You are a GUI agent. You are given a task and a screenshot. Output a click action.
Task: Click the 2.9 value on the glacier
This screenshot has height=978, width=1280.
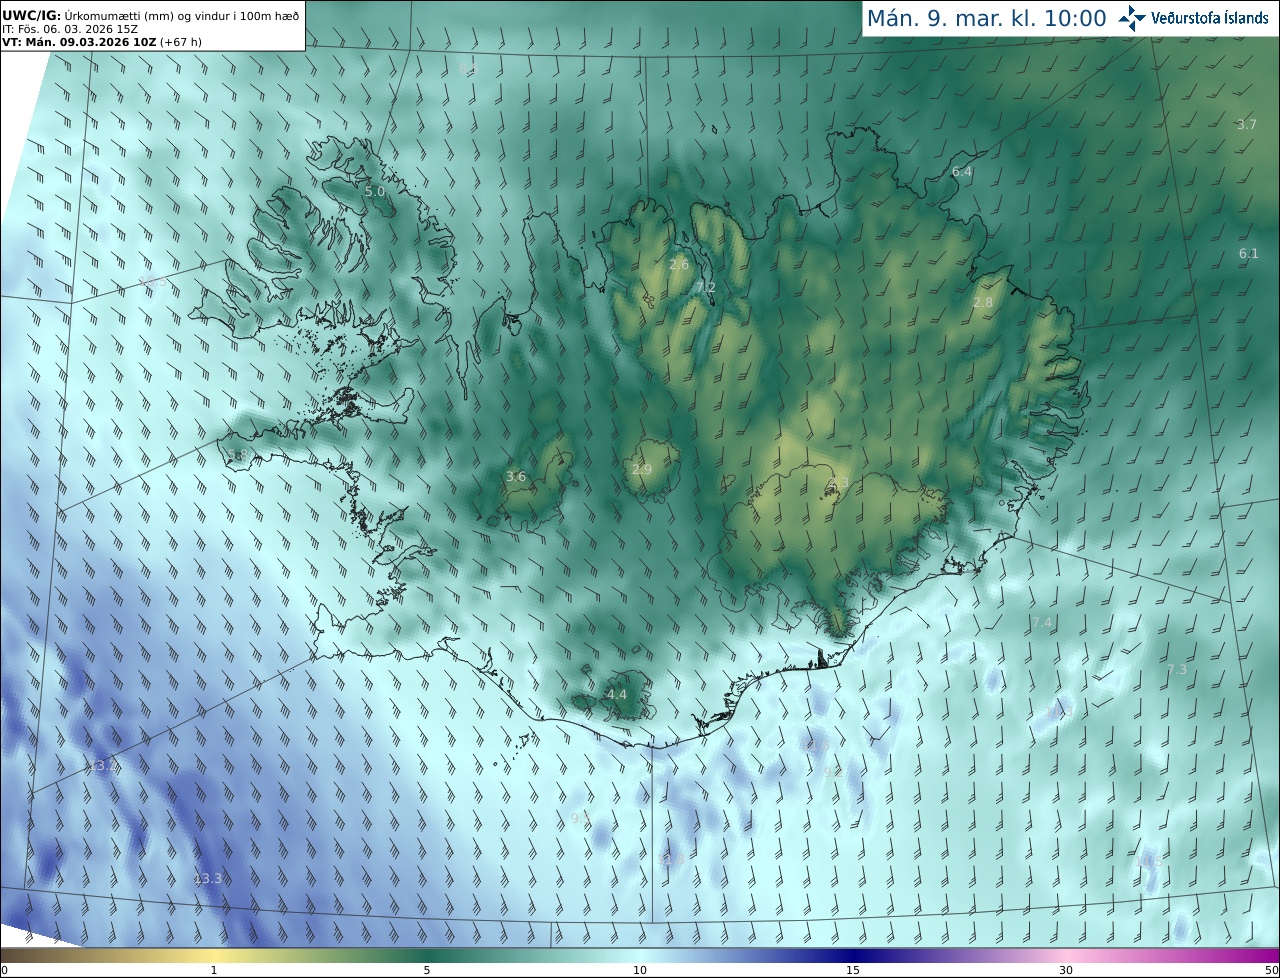pos(642,470)
